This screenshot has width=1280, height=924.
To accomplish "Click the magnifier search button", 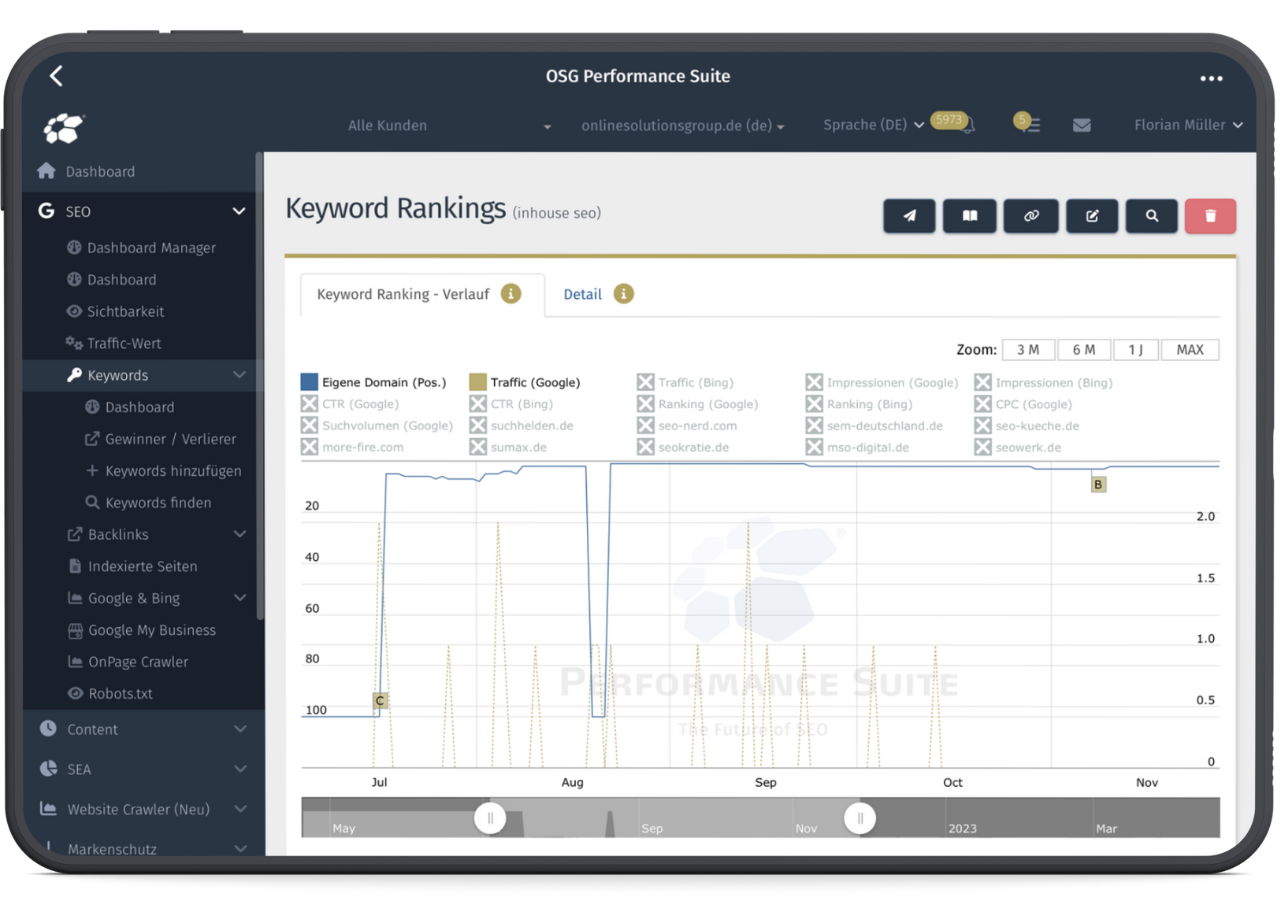I will pyautogui.click(x=1152, y=216).
